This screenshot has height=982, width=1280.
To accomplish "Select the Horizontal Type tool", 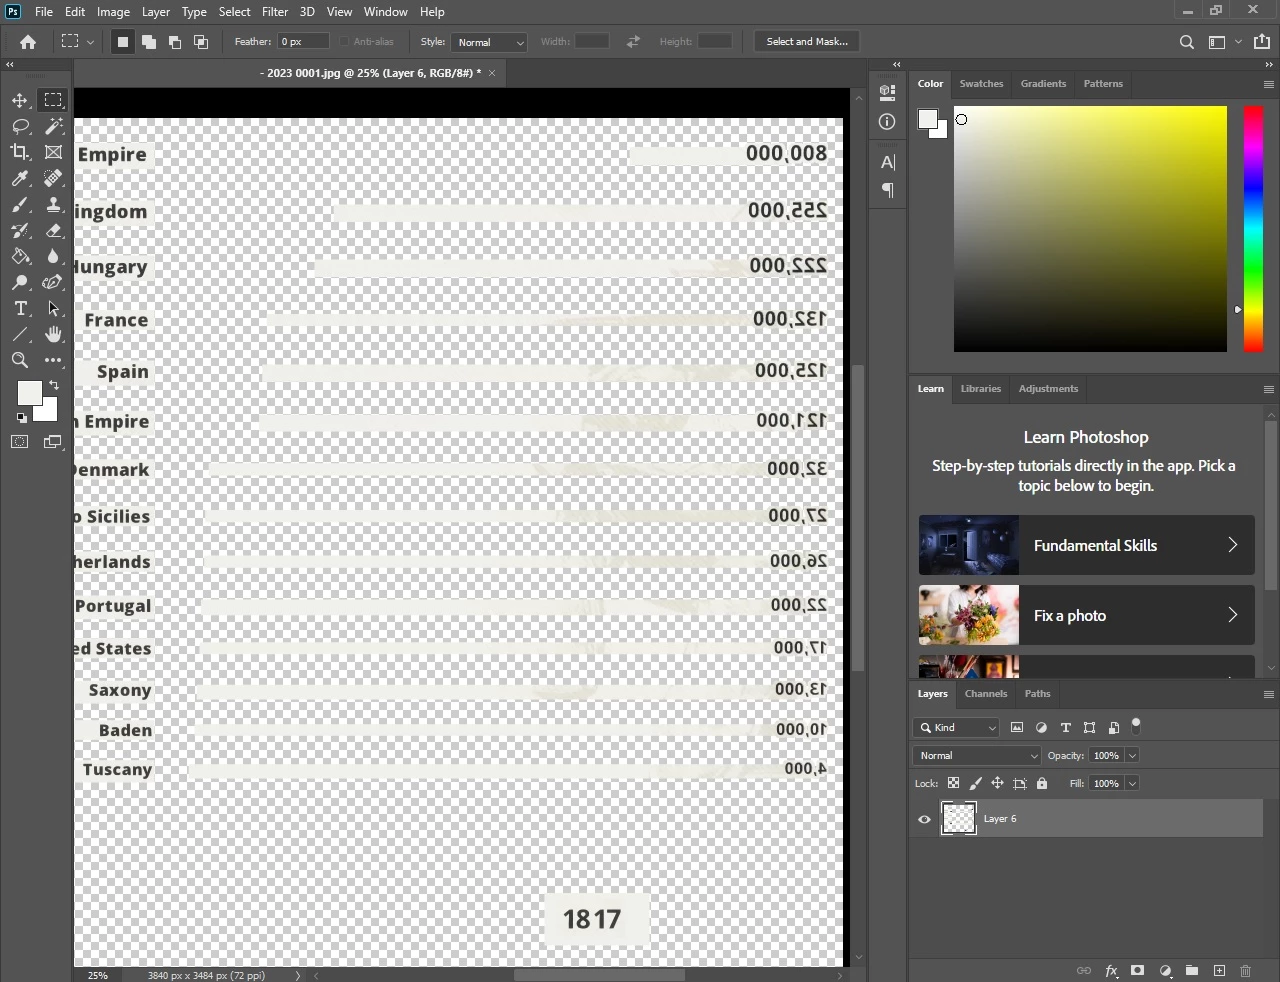I will coord(20,308).
